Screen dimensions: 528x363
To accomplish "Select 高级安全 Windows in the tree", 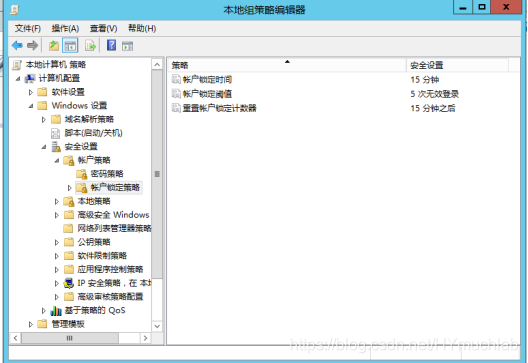I will [x=113, y=215].
